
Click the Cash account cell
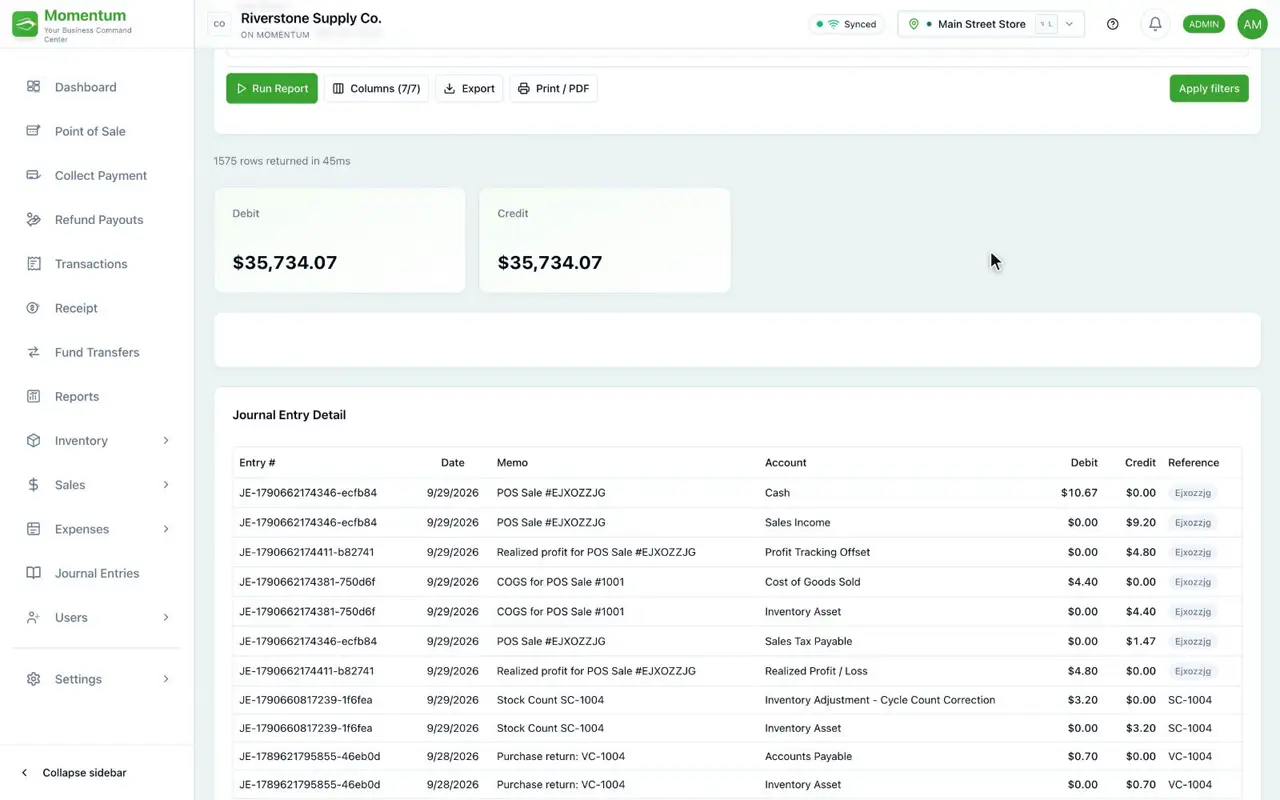pyautogui.click(x=777, y=493)
